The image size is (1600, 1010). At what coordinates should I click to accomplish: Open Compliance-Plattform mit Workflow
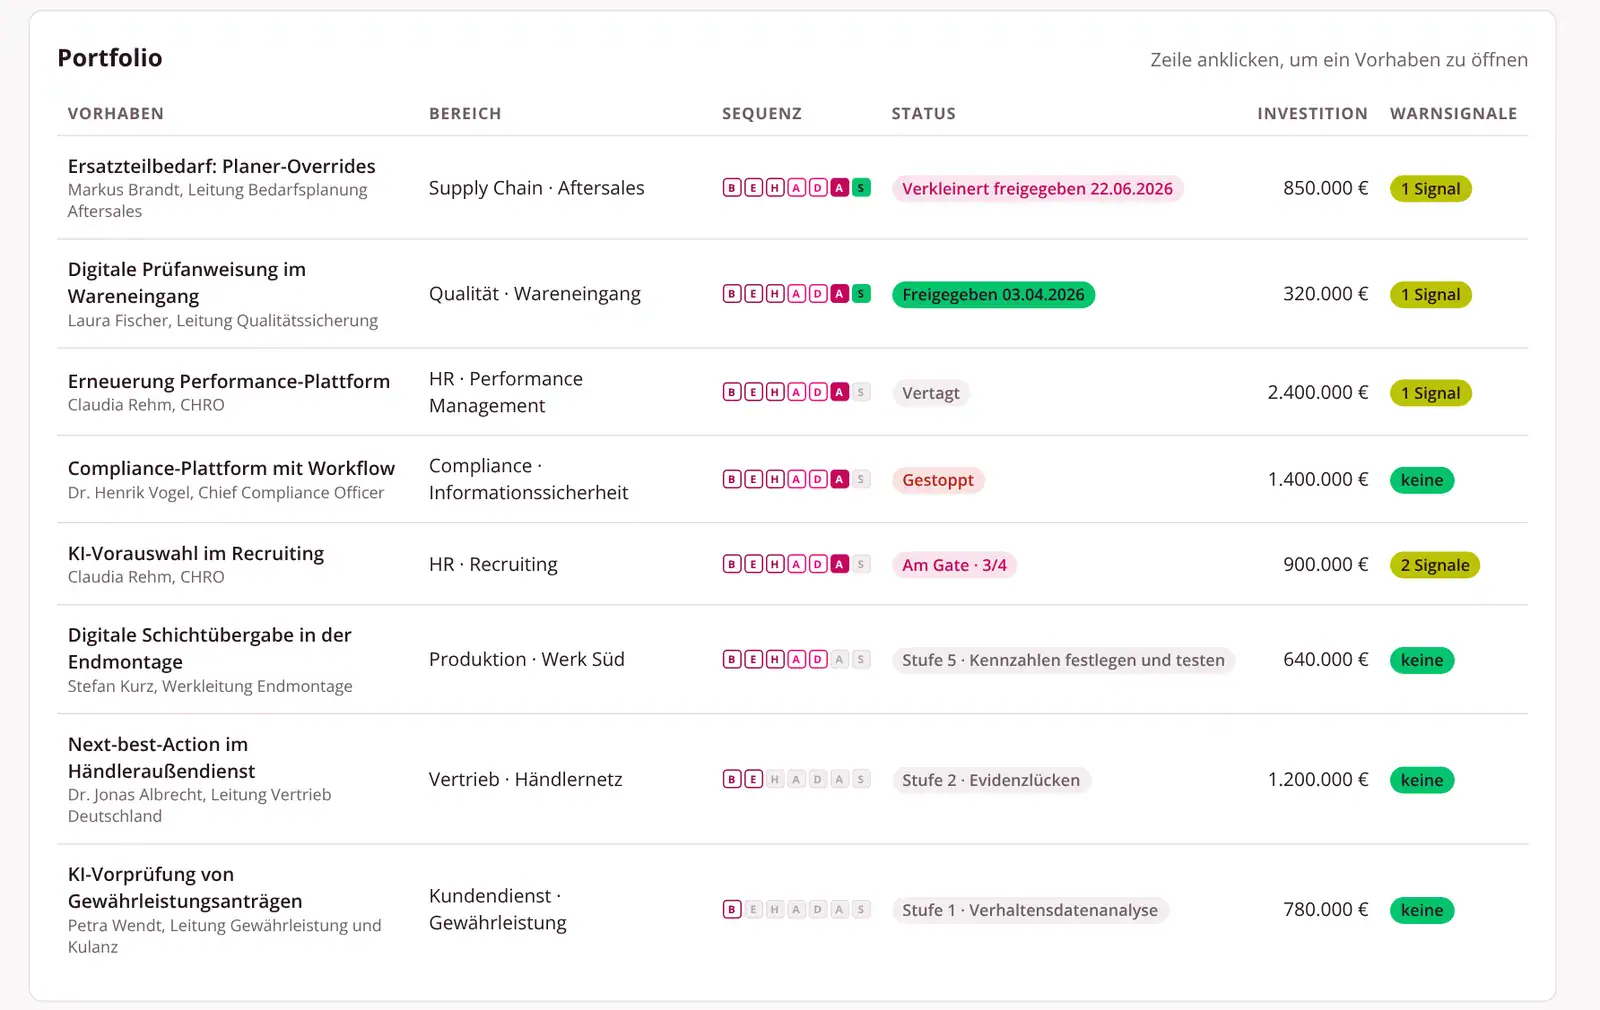tap(792, 479)
